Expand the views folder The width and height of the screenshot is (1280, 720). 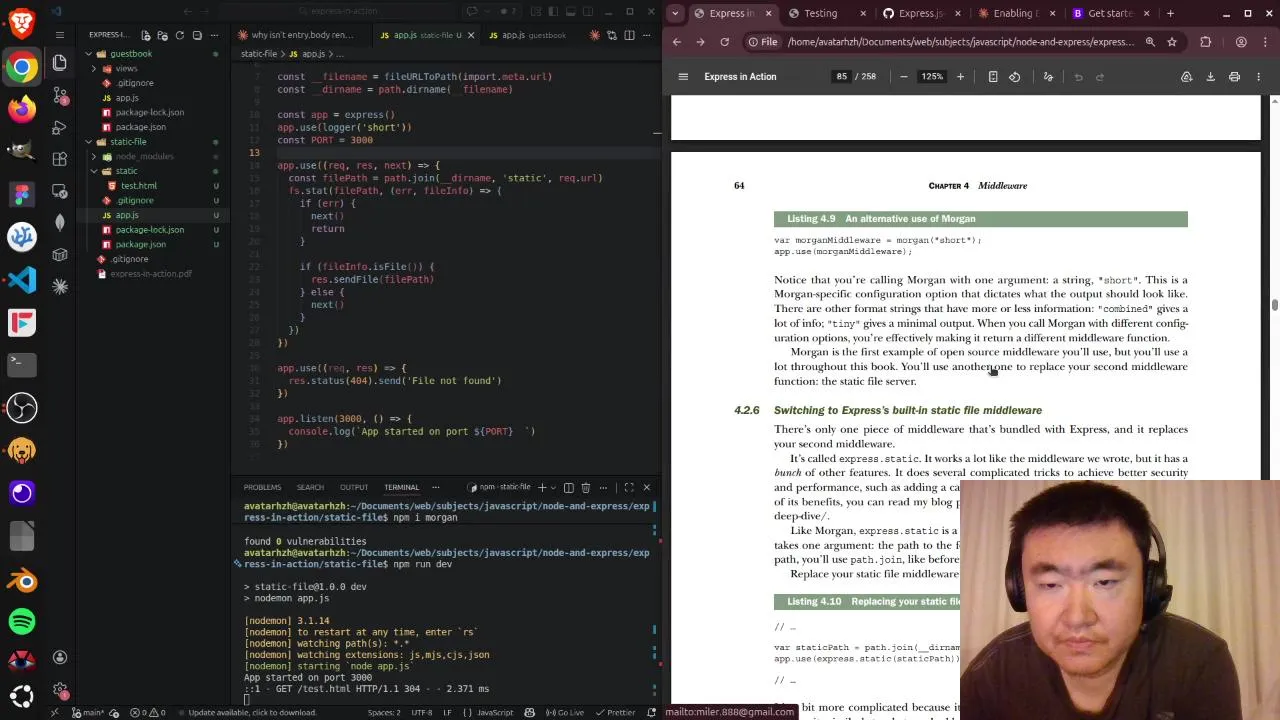click(126, 69)
